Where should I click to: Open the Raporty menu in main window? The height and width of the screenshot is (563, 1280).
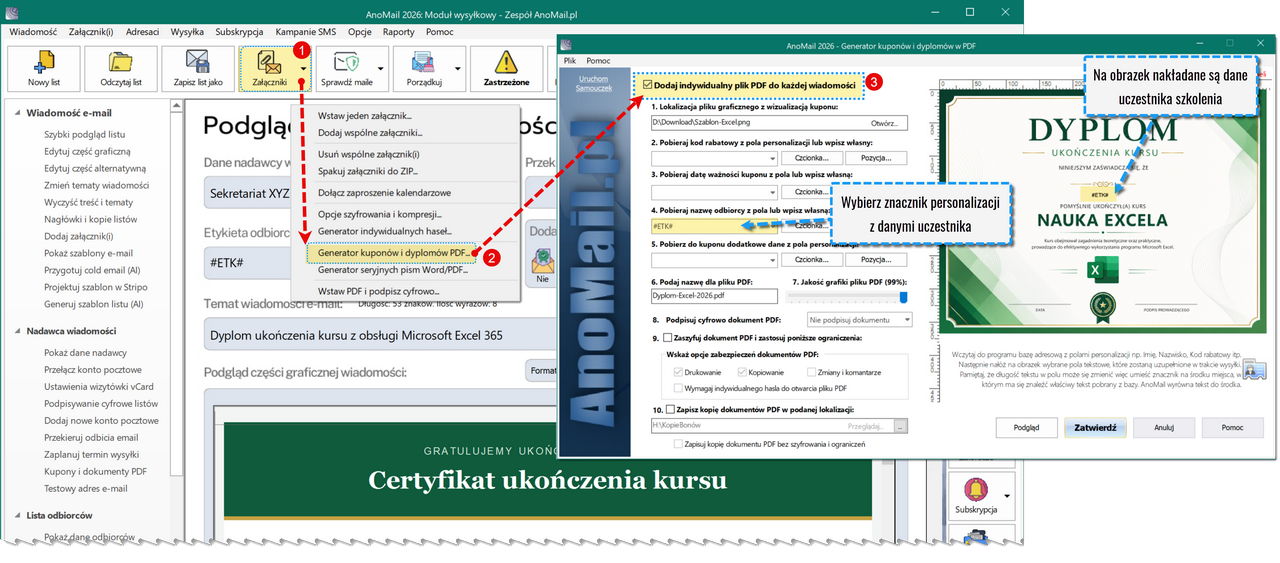[x=398, y=31]
